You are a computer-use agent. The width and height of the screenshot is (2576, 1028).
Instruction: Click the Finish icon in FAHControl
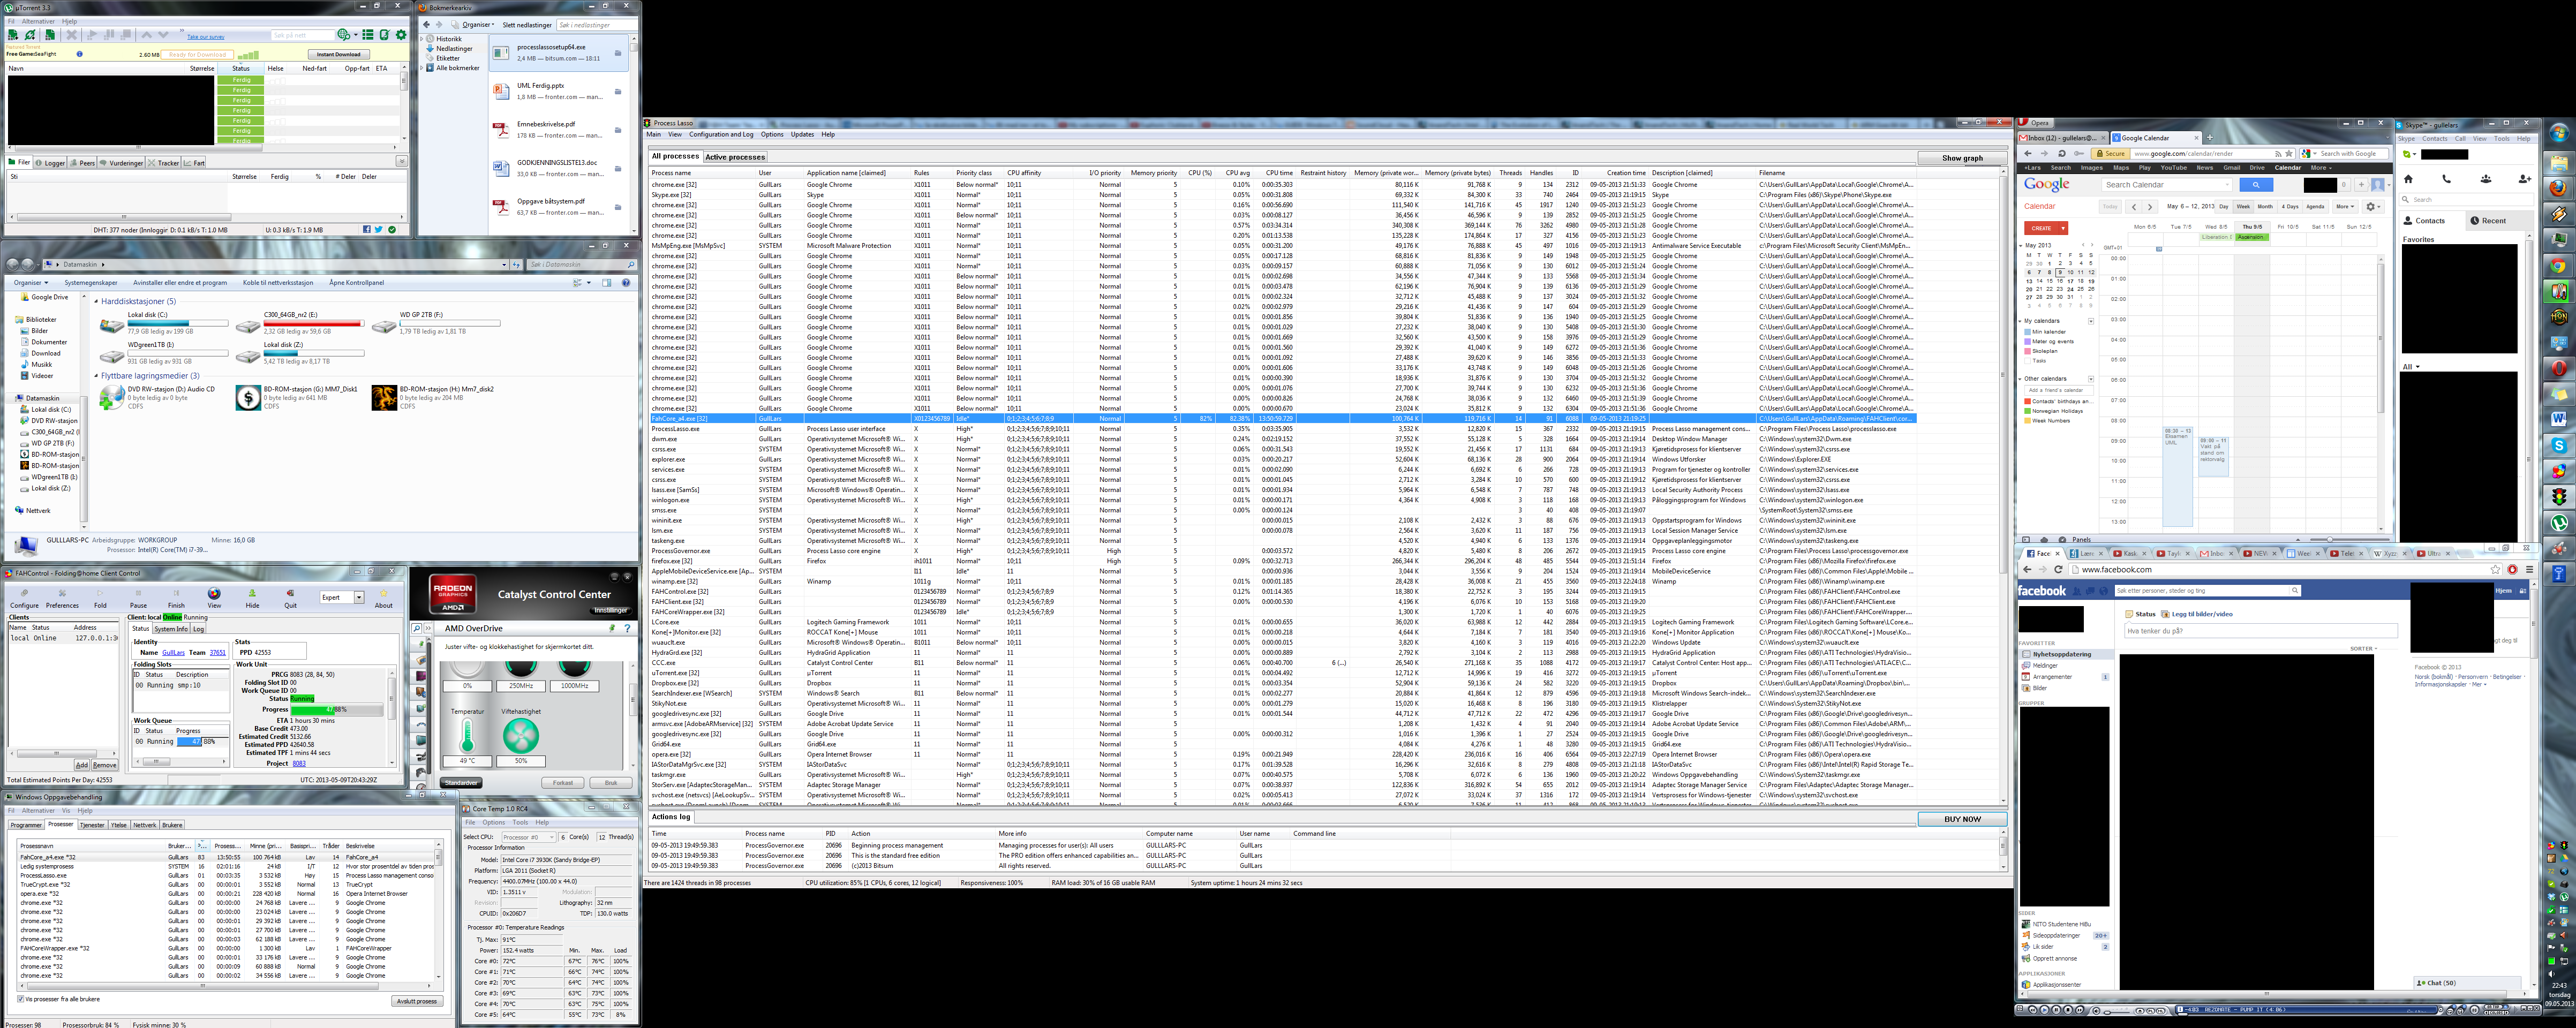point(176,594)
